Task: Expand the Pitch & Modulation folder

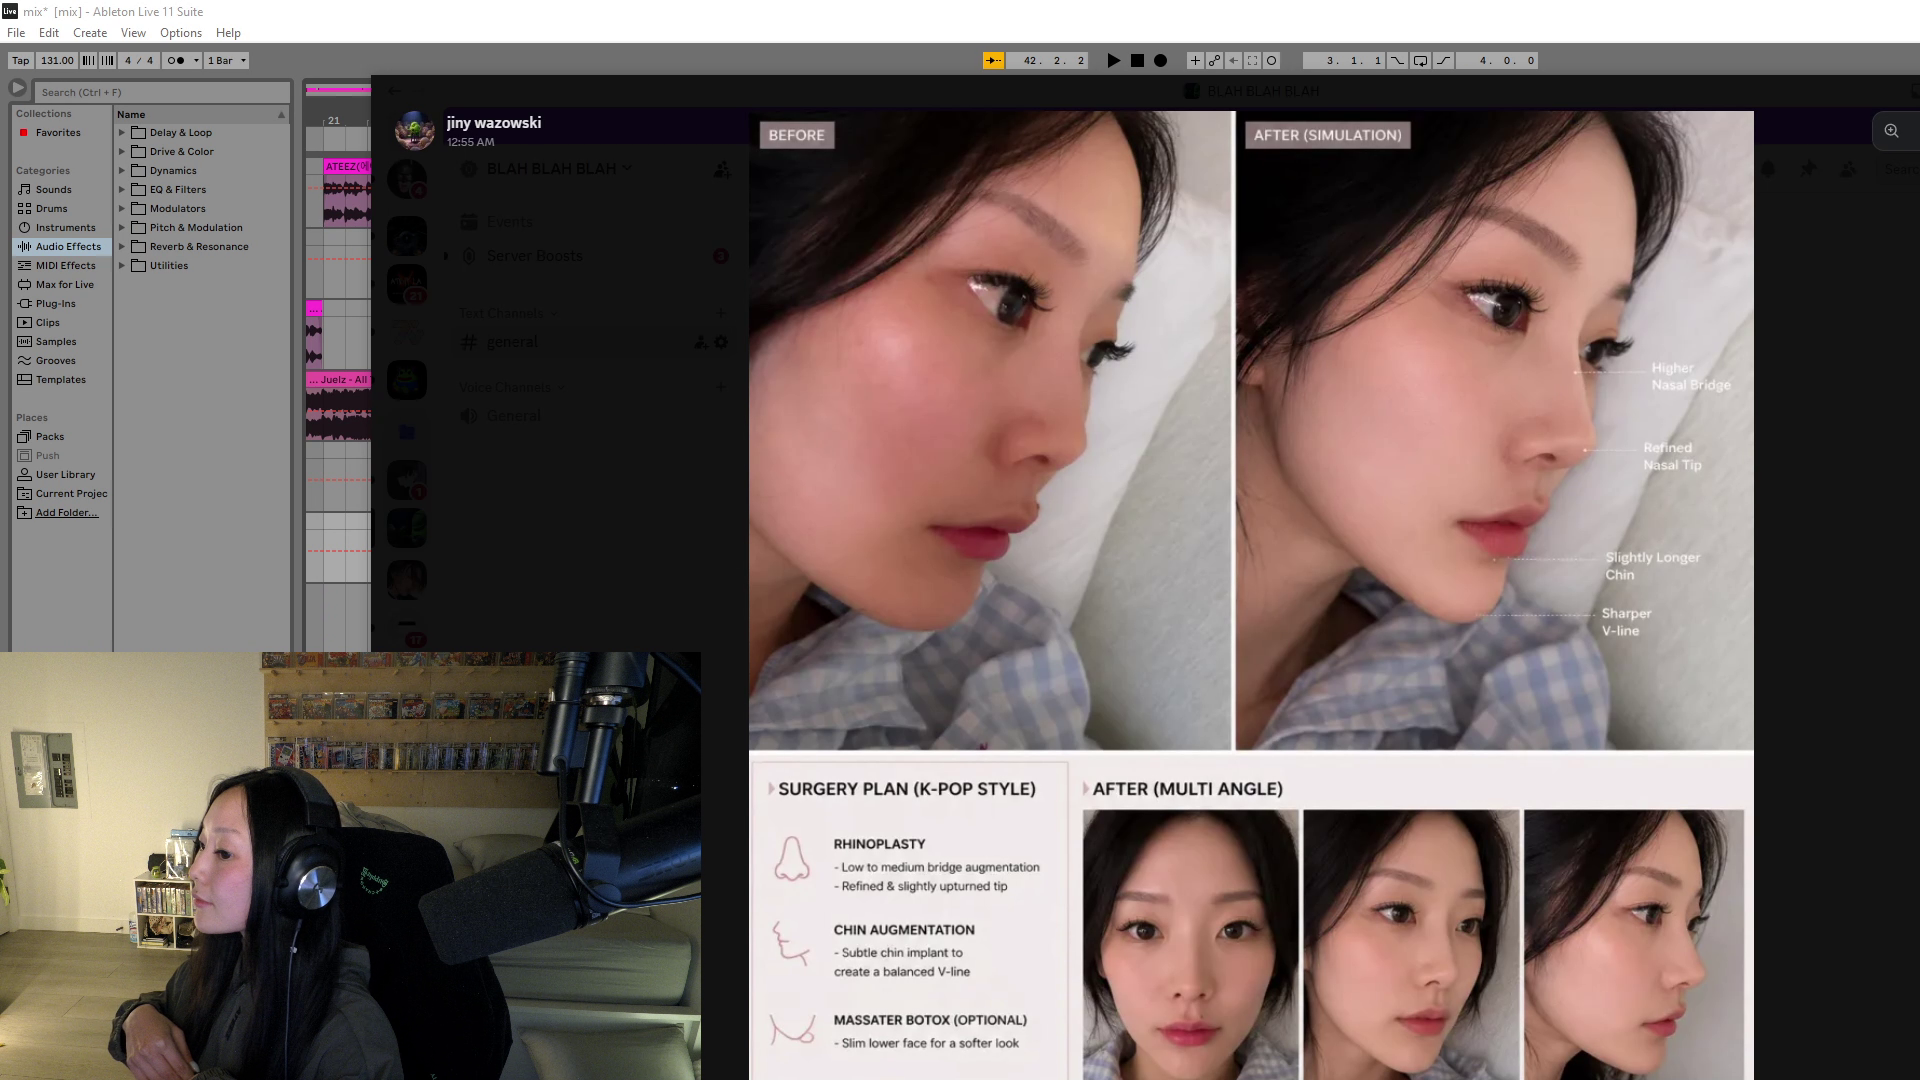Action: (x=122, y=228)
